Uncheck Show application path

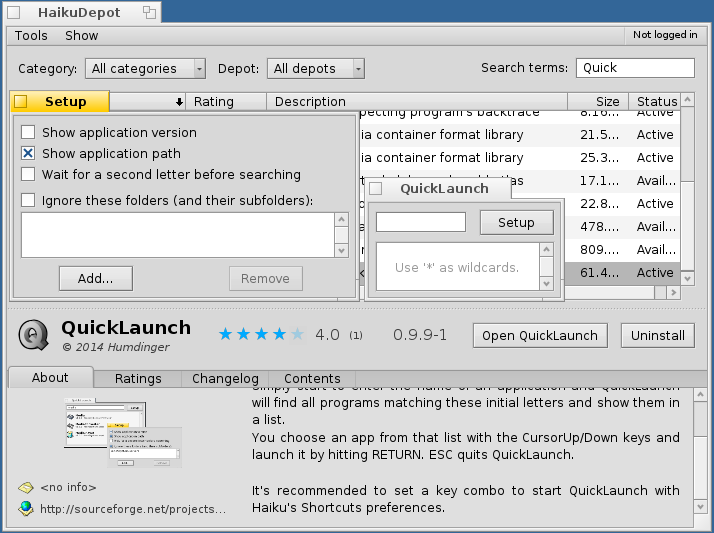point(28,153)
